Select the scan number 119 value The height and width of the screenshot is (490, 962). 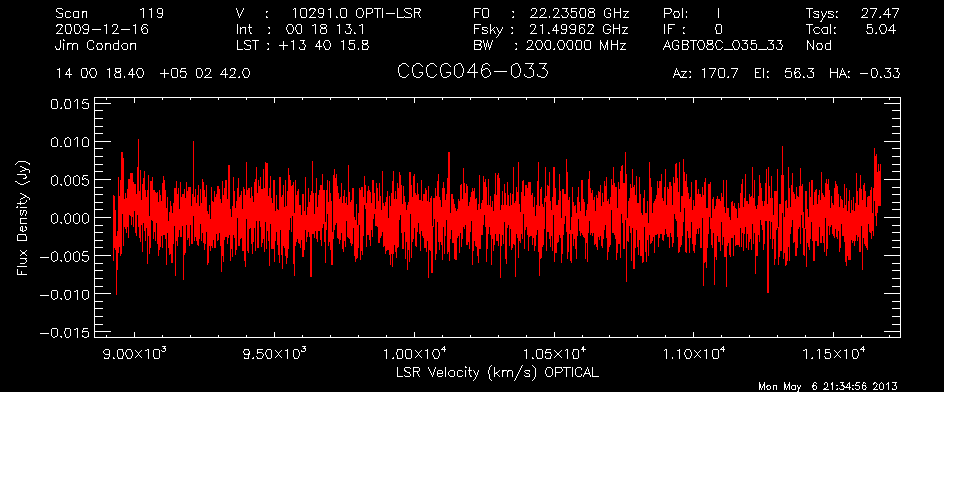click(150, 13)
